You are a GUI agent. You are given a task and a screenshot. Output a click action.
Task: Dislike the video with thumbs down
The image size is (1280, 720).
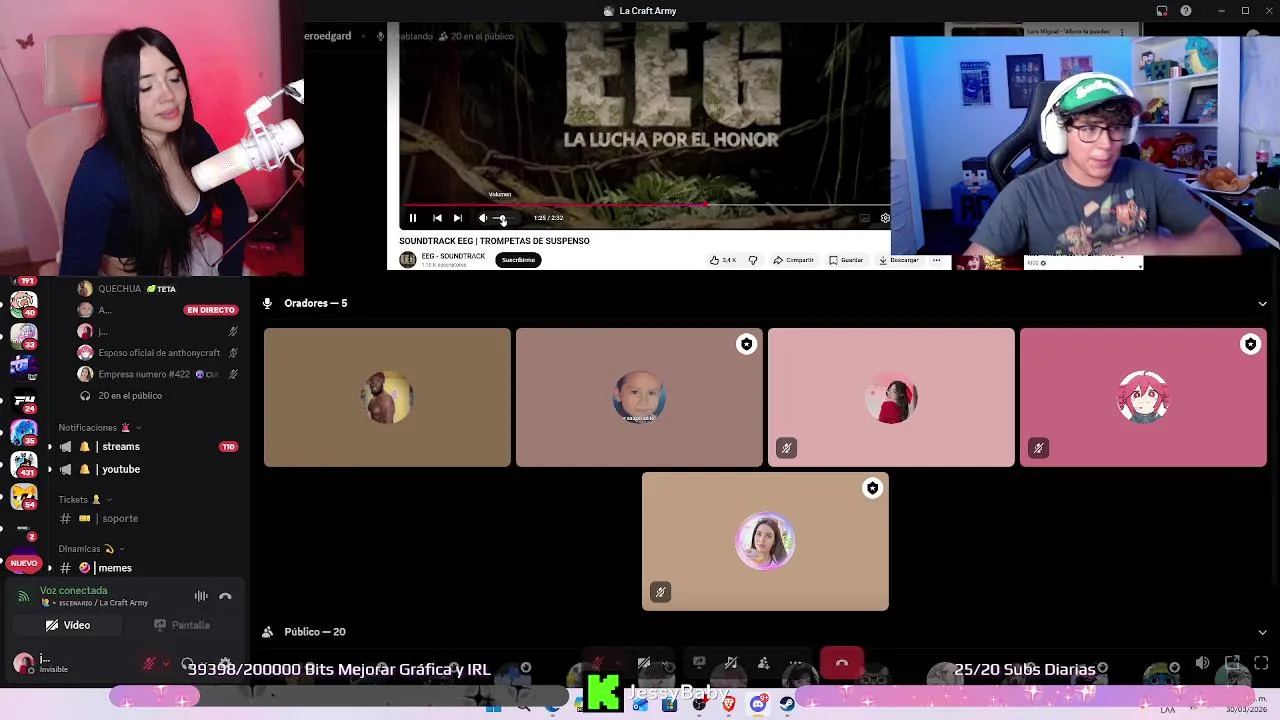click(753, 260)
